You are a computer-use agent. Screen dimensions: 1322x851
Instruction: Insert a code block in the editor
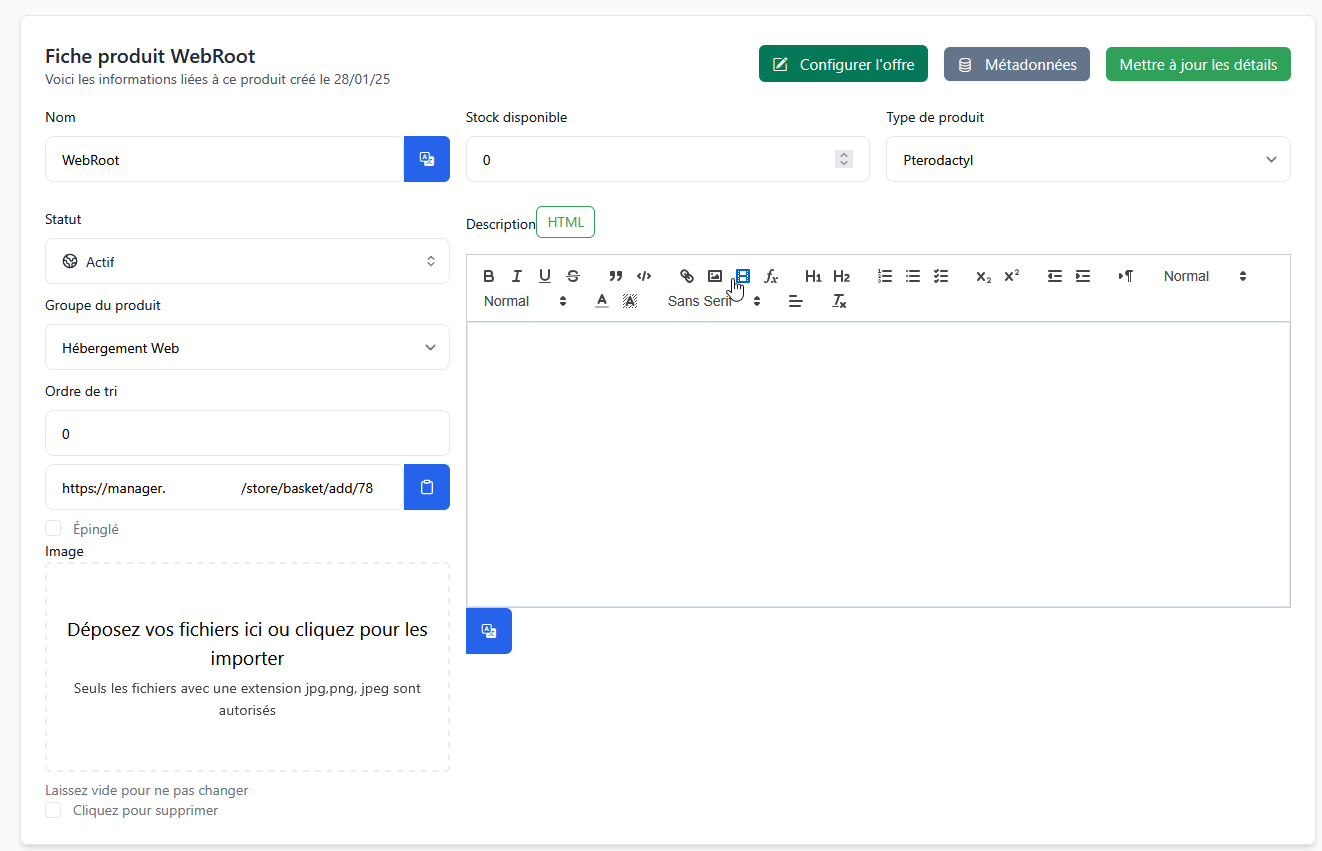[644, 277]
